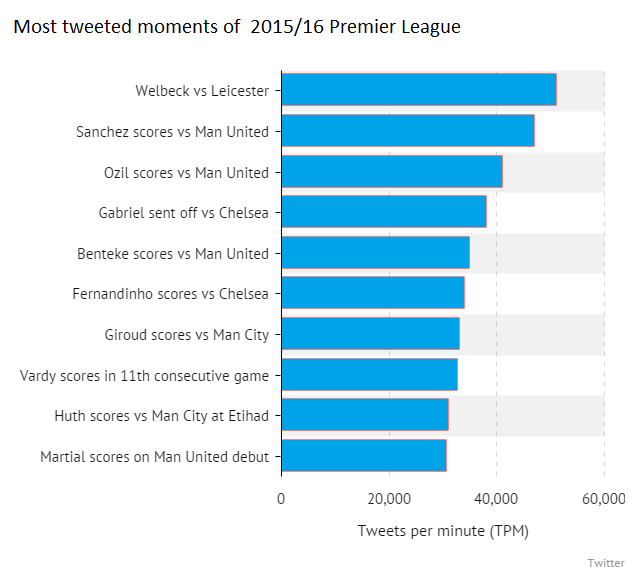Click the Benteke scores vs Man United bar
Screen dimensions: 635x573
point(375,253)
